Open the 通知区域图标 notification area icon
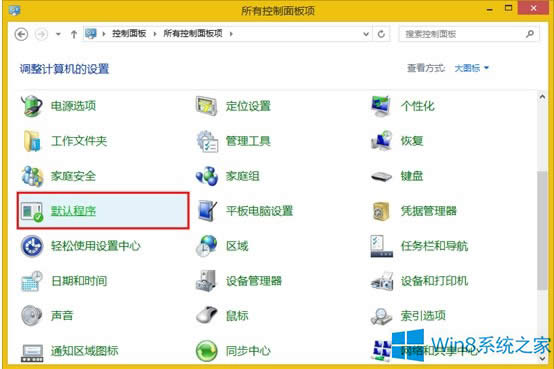The width and height of the screenshot is (554, 369). [x=32, y=353]
